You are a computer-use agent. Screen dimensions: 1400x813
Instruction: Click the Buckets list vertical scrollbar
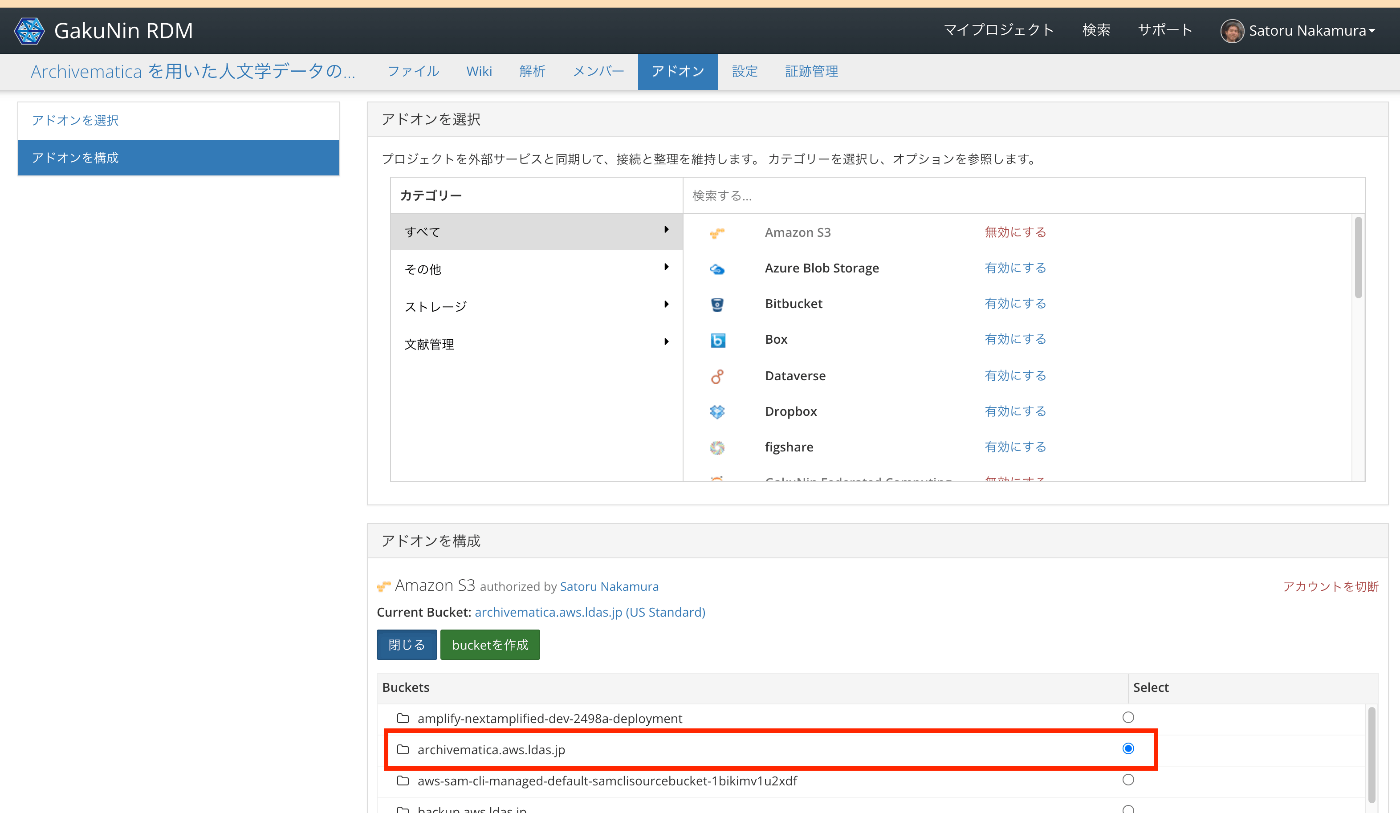coord(1371,753)
